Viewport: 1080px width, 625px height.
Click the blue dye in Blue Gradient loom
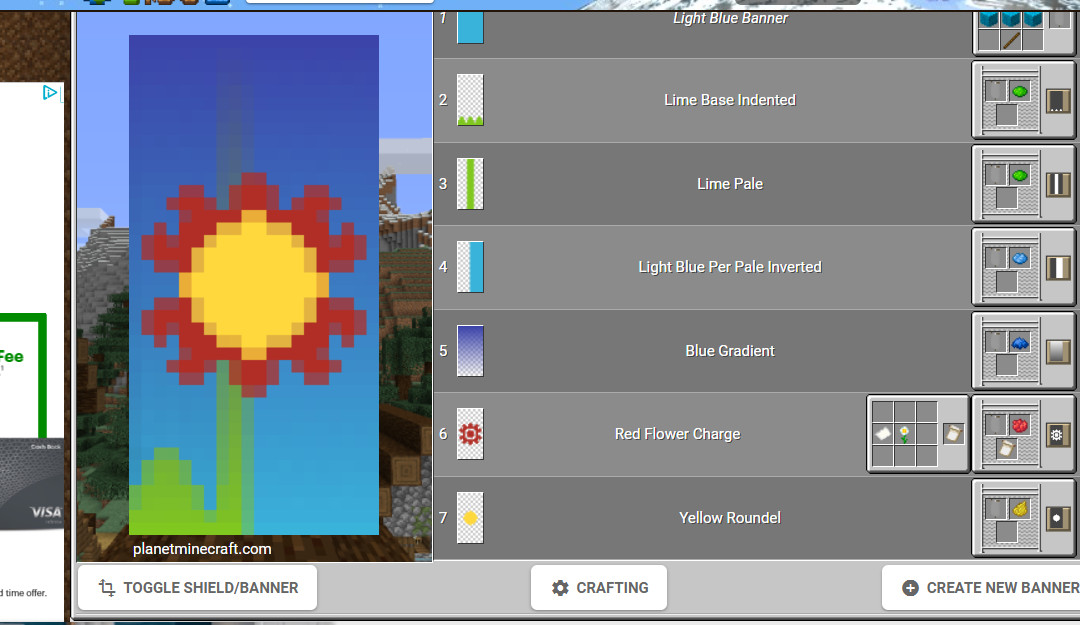[1020, 342]
